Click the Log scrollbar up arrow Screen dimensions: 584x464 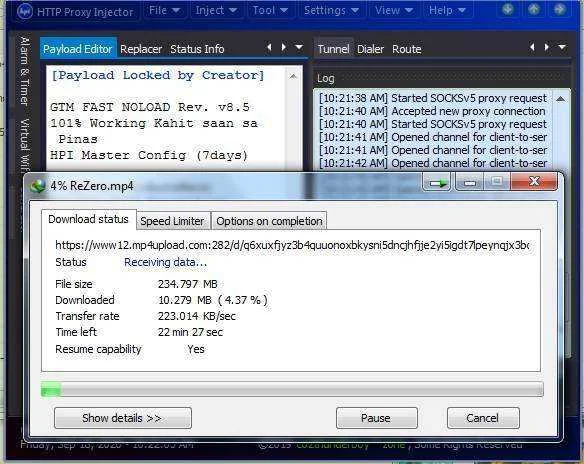[561, 99]
